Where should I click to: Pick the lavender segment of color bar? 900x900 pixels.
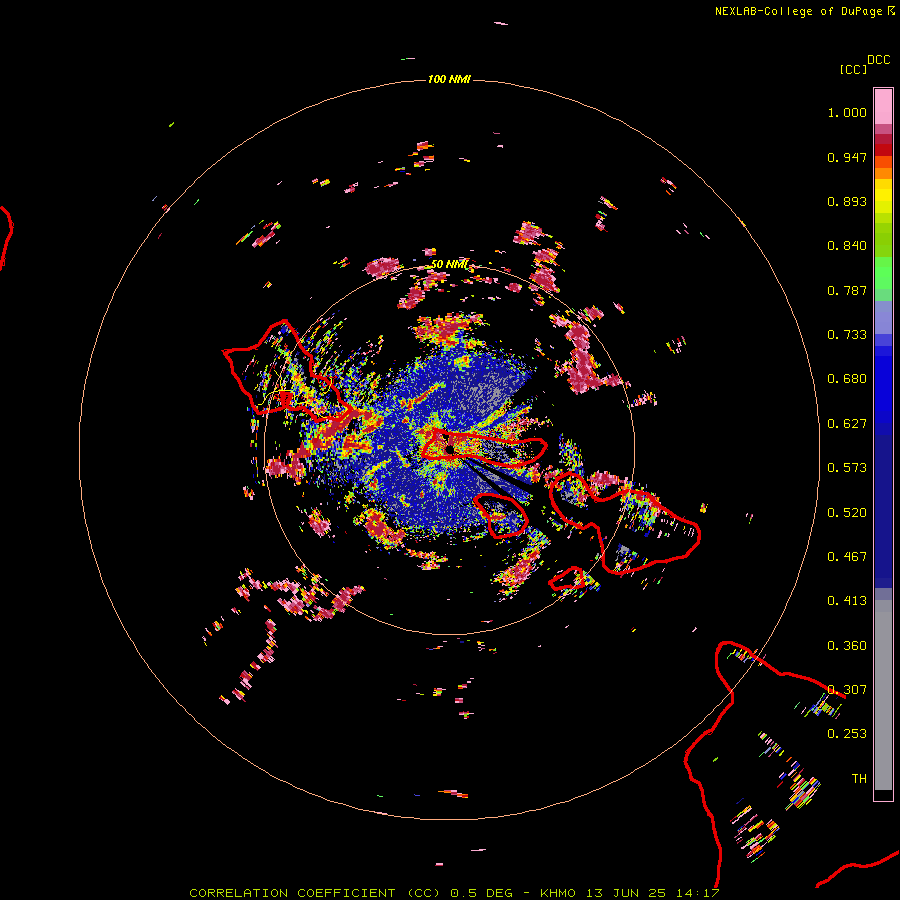pyautogui.click(x=883, y=317)
